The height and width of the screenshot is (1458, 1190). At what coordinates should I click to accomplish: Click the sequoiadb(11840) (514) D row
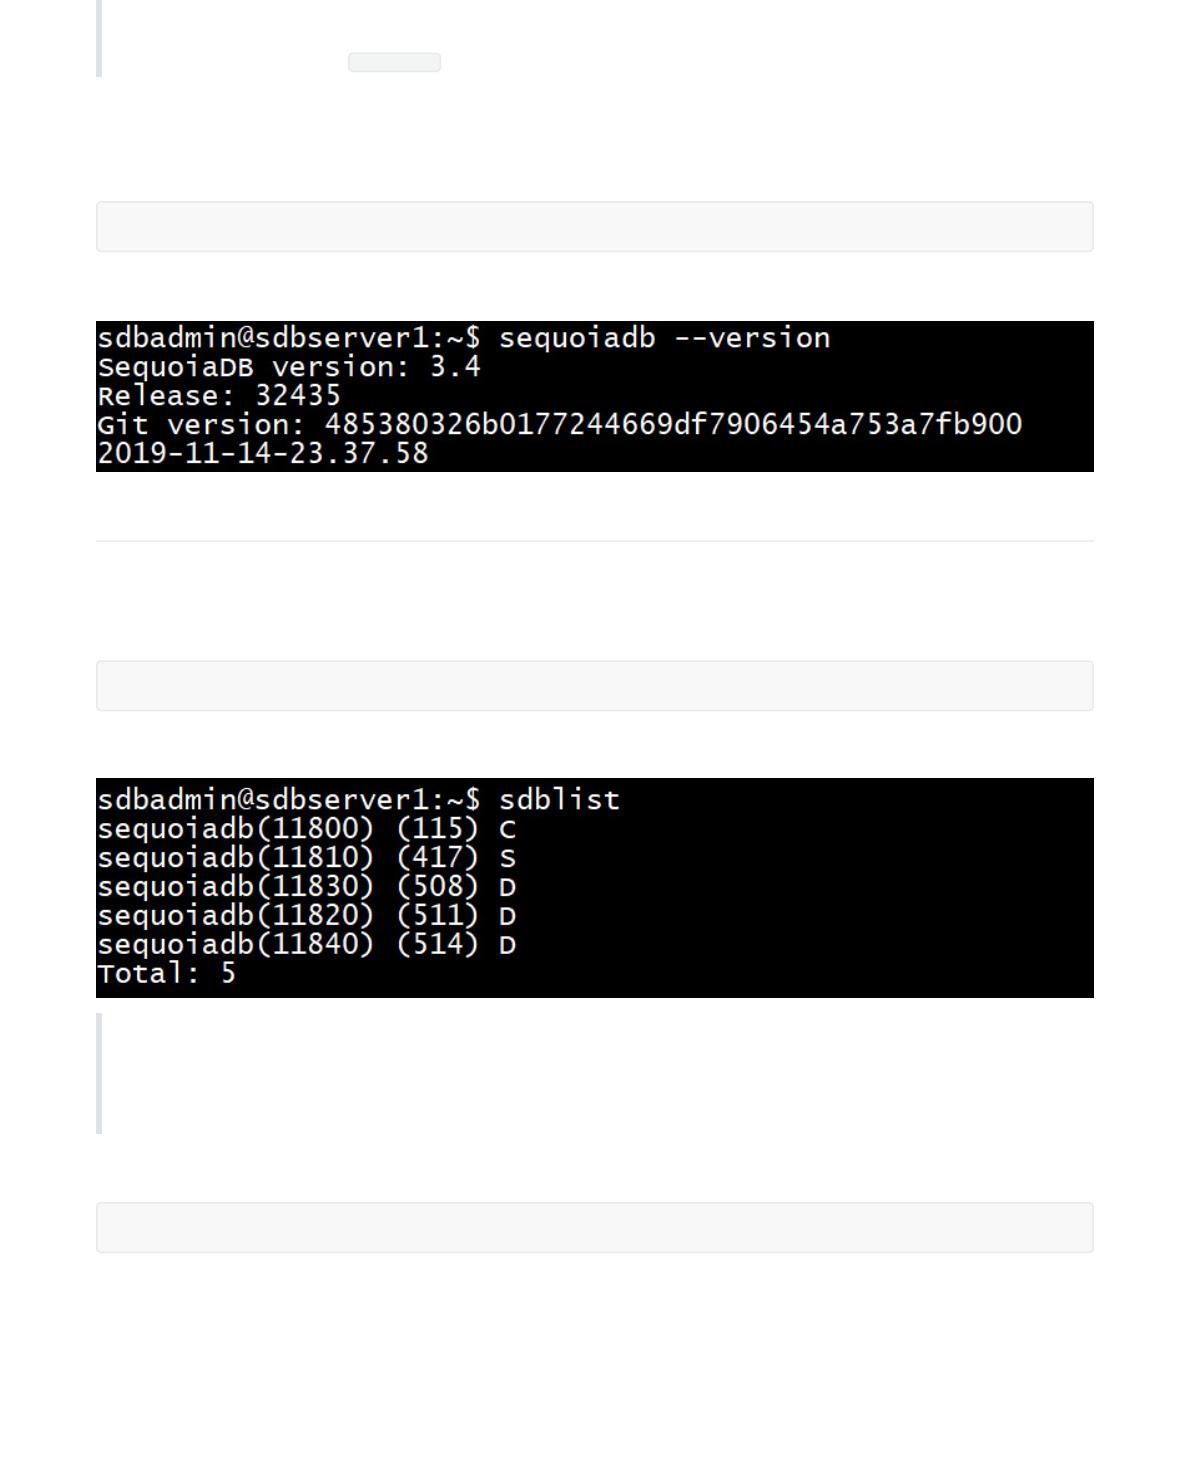tap(306, 944)
